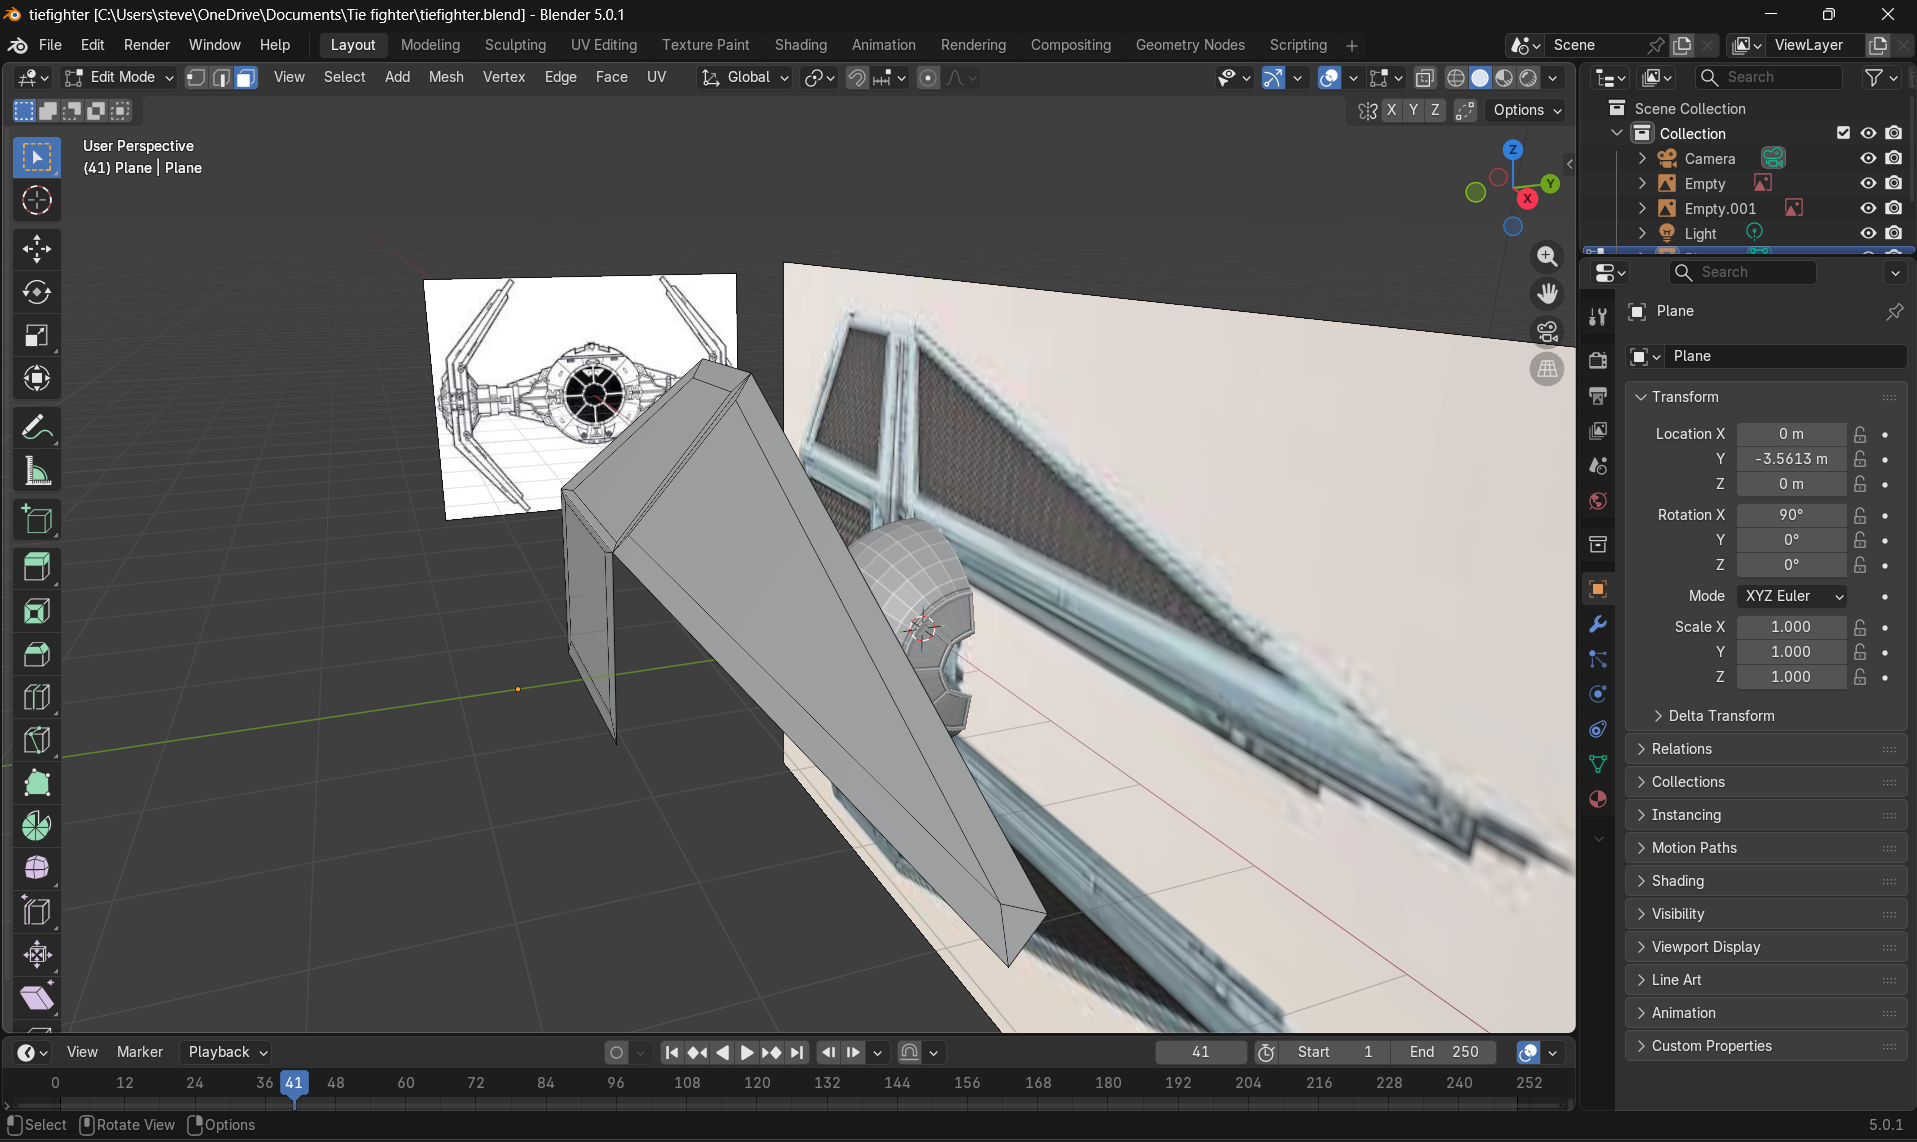Select the Scale tool
The image size is (1917, 1142).
coord(37,335)
